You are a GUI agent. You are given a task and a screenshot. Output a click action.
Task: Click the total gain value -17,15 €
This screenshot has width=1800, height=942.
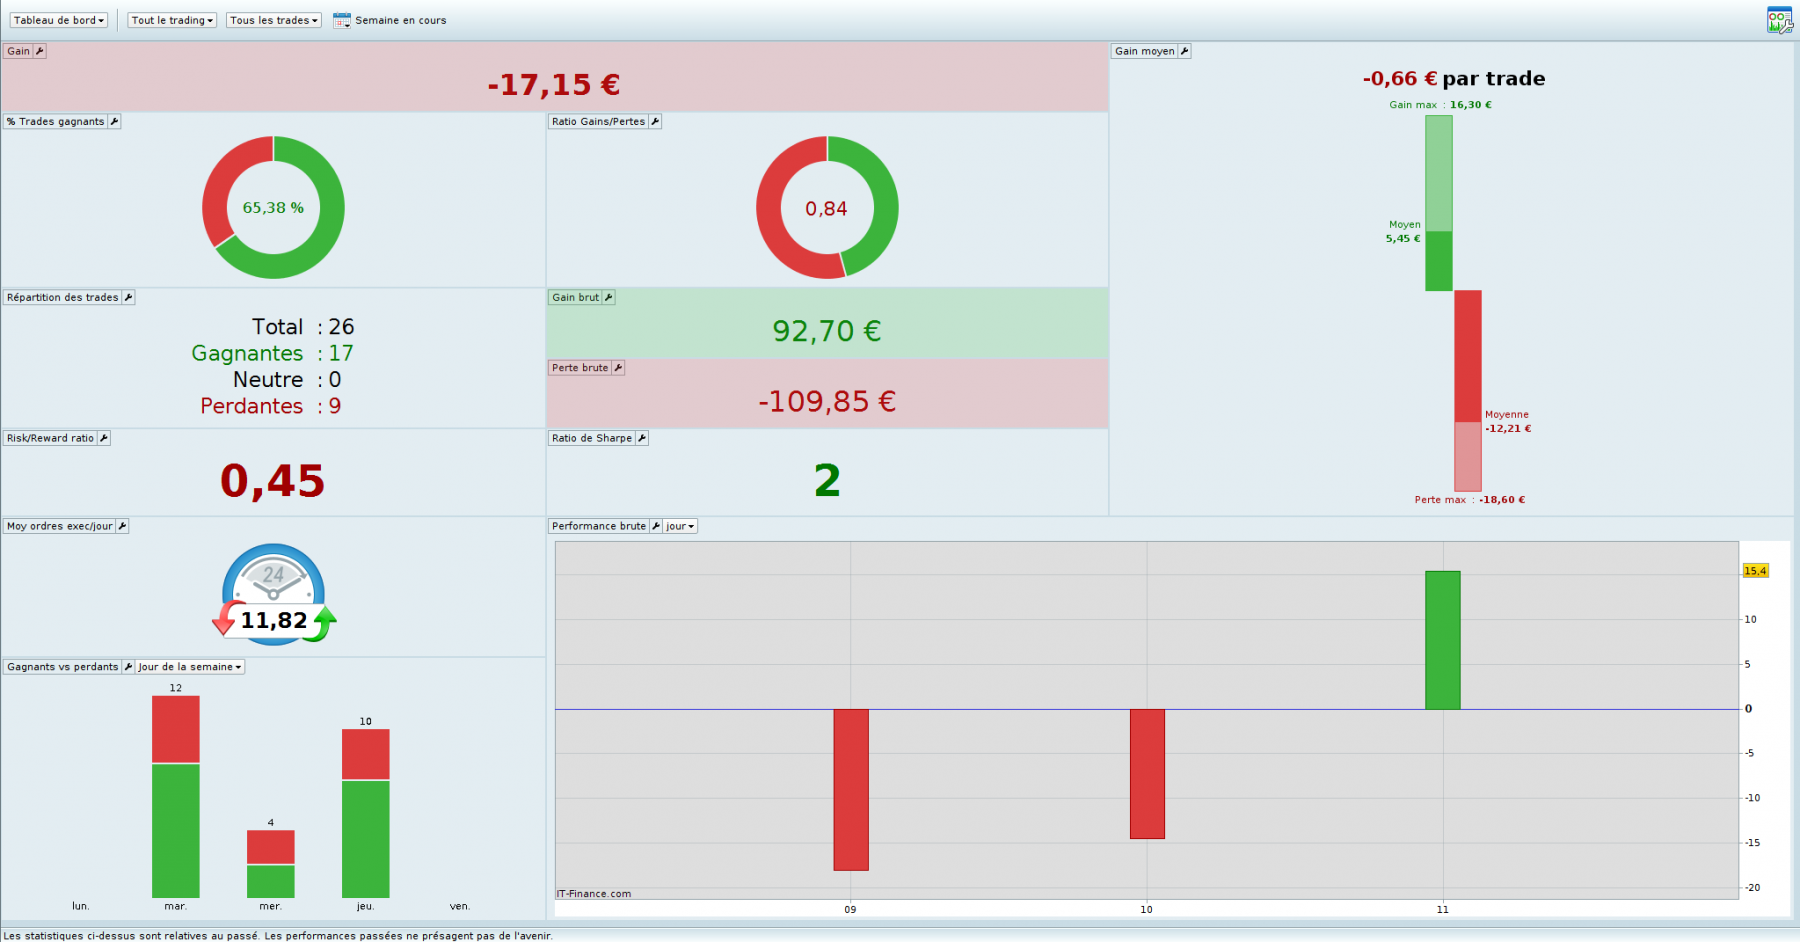pyautogui.click(x=554, y=85)
